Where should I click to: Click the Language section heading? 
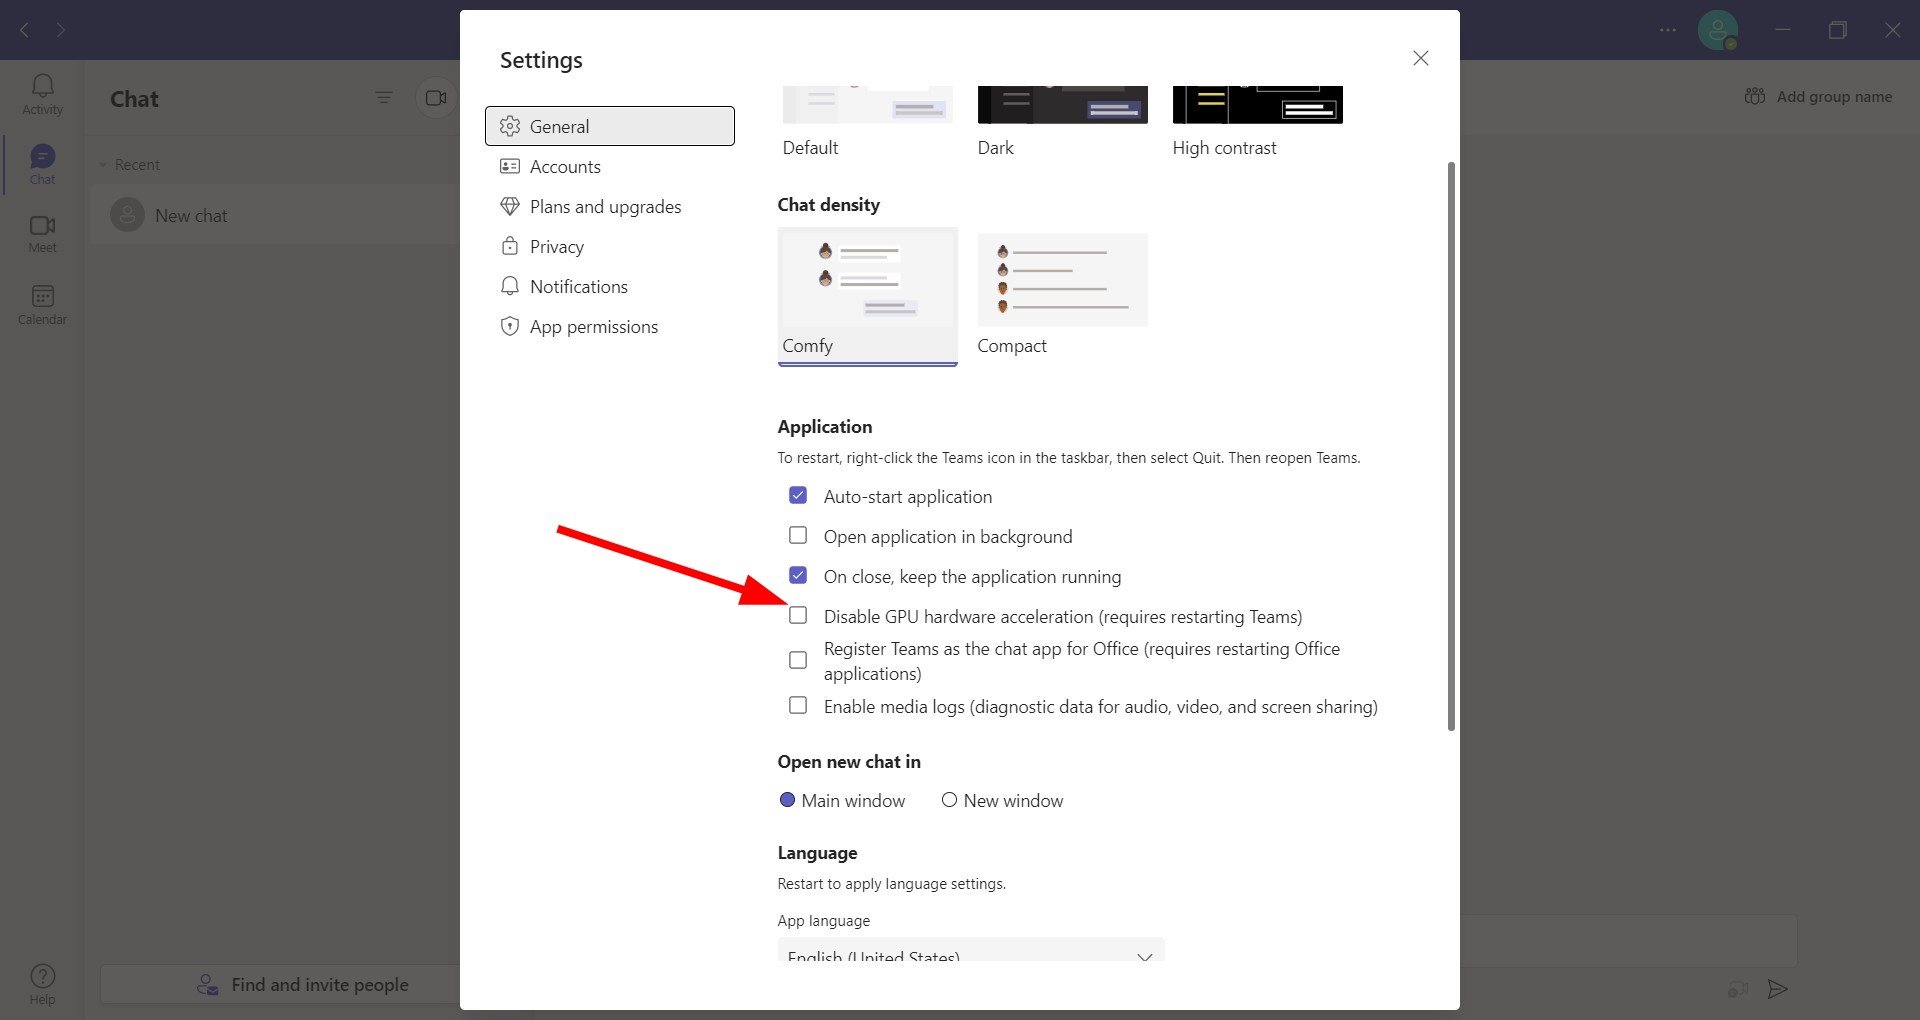pyautogui.click(x=817, y=853)
